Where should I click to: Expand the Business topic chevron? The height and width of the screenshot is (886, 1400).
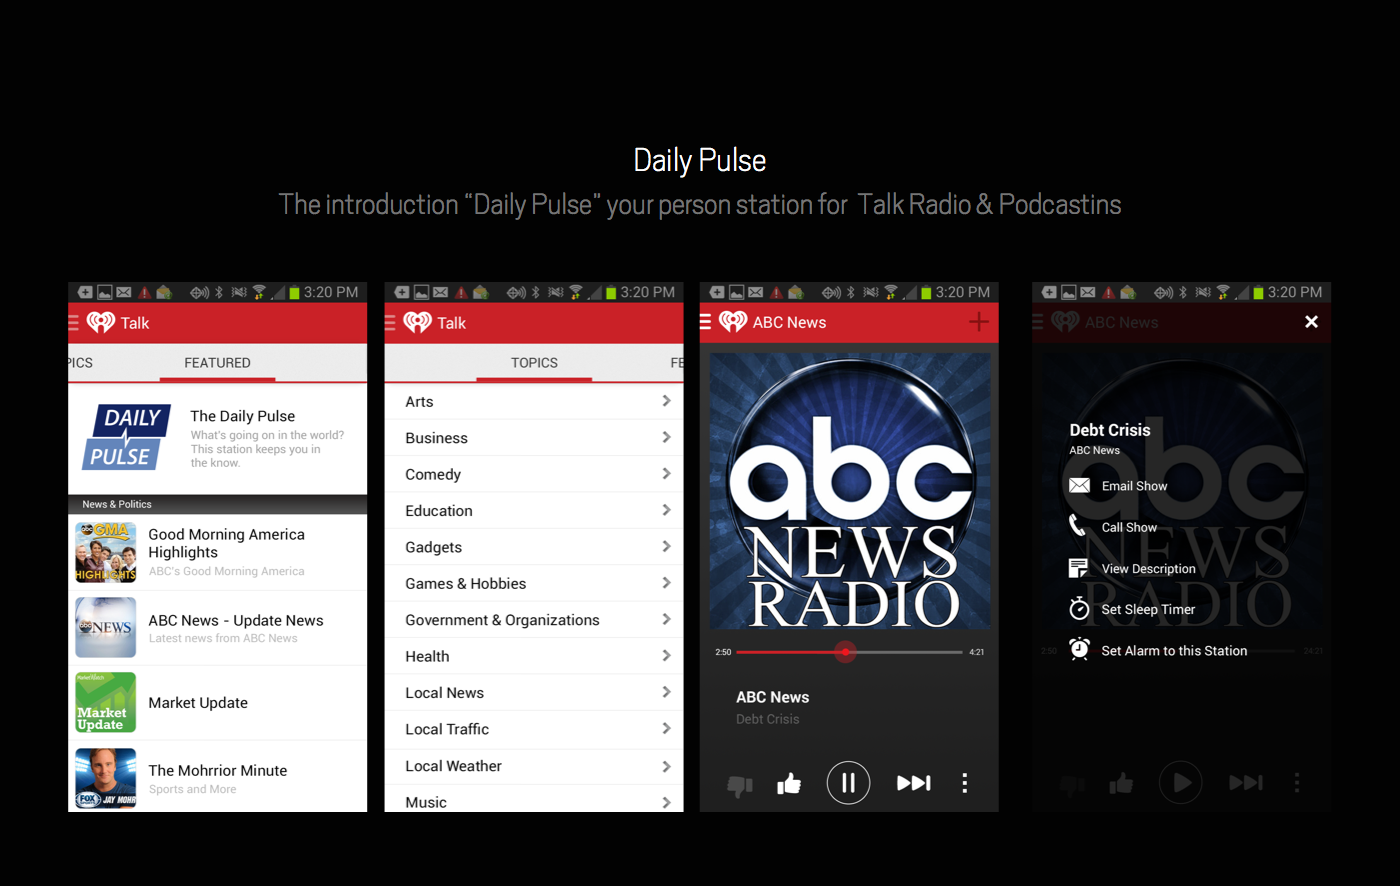pyautogui.click(x=666, y=437)
